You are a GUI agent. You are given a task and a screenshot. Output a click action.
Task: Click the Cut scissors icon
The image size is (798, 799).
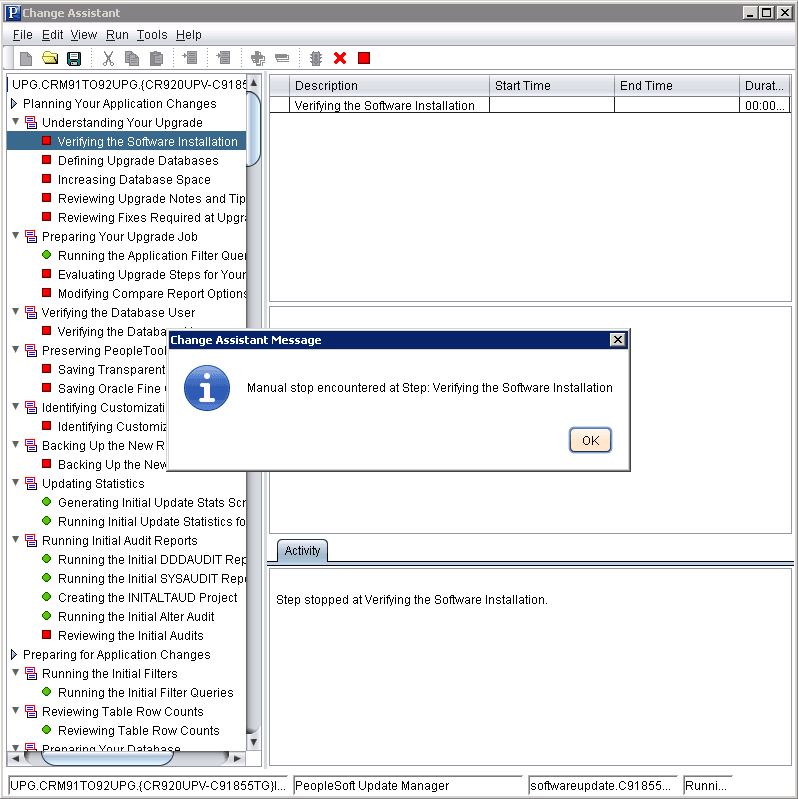point(108,59)
